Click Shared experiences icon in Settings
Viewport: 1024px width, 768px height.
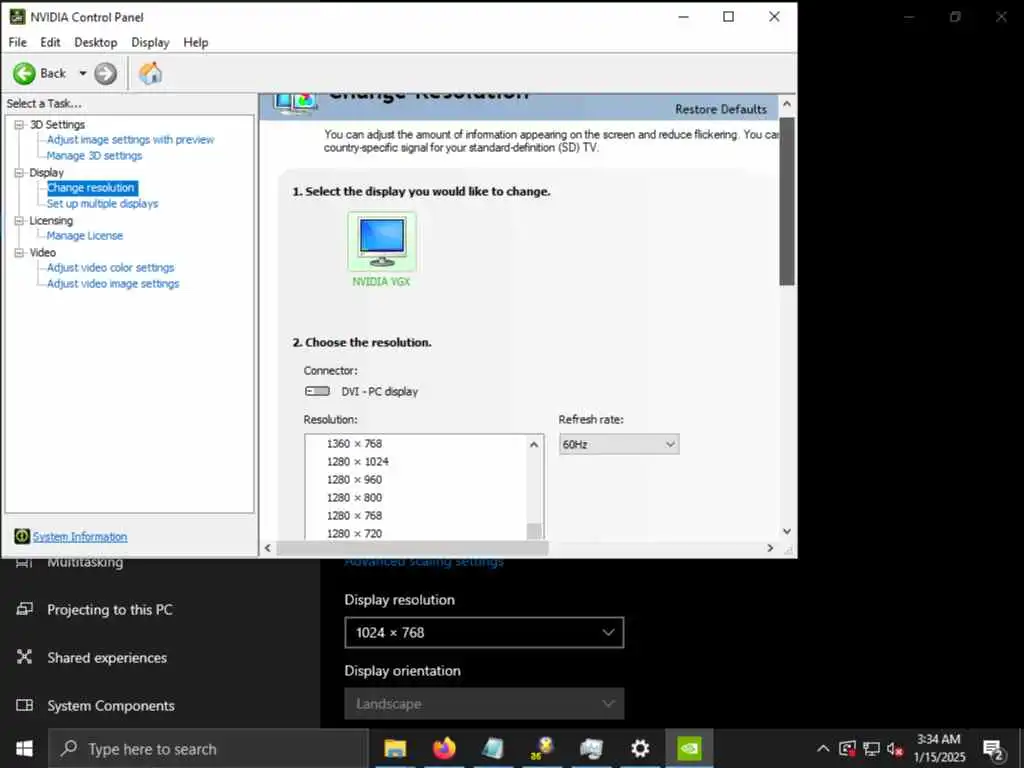tap(24, 656)
